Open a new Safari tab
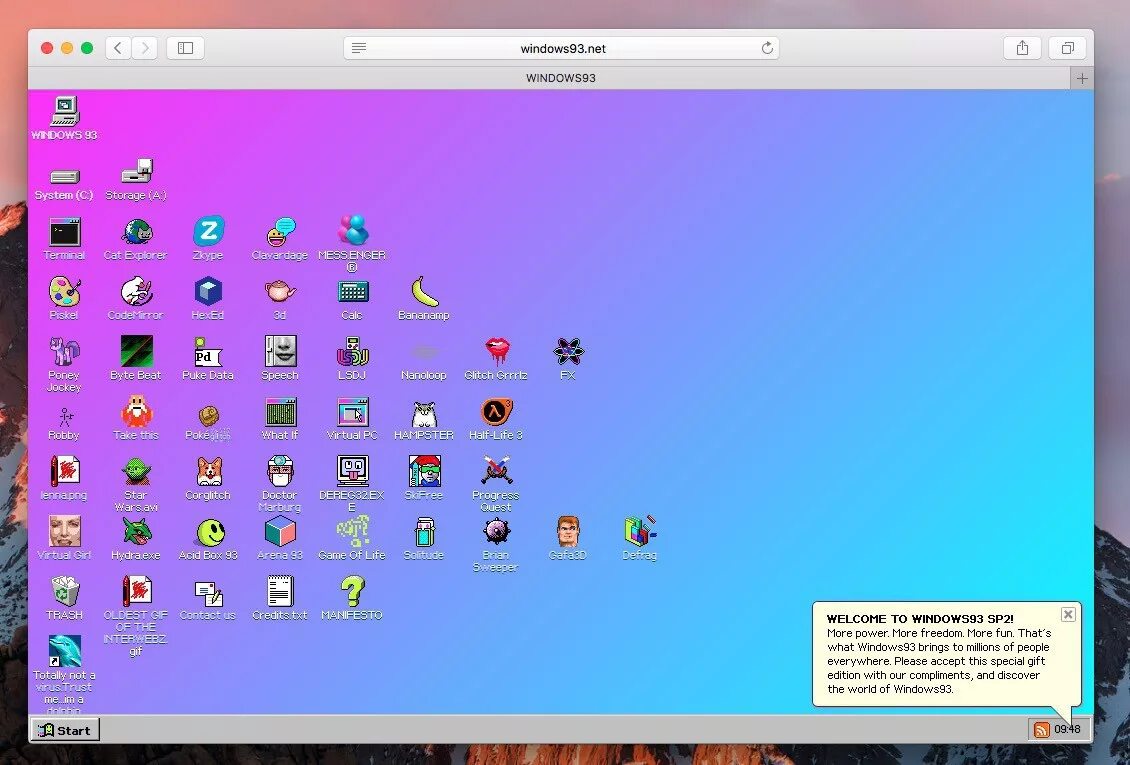The height and width of the screenshot is (765, 1130). point(1082,79)
